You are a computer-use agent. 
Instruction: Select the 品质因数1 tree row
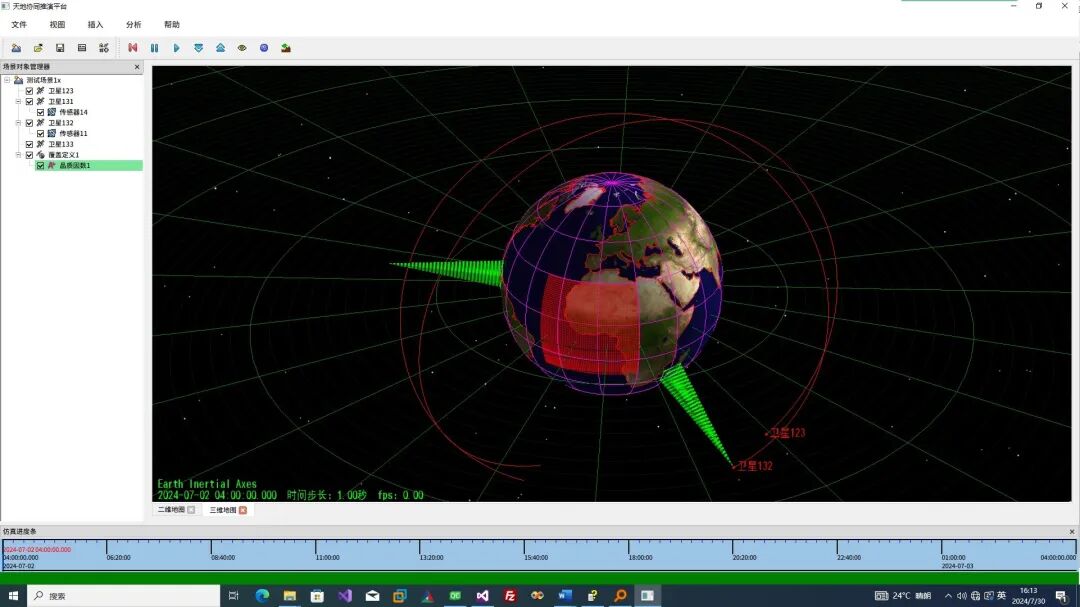[x=89, y=165]
